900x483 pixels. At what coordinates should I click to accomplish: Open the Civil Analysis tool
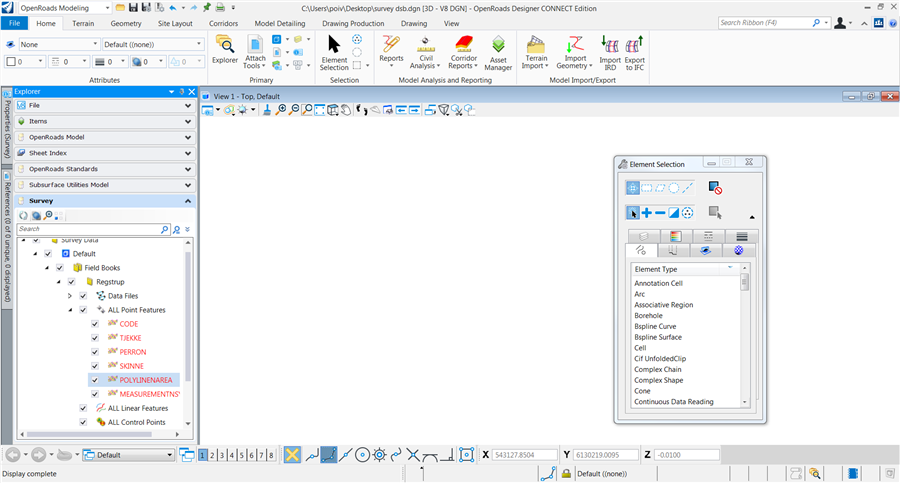(x=426, y=49)
